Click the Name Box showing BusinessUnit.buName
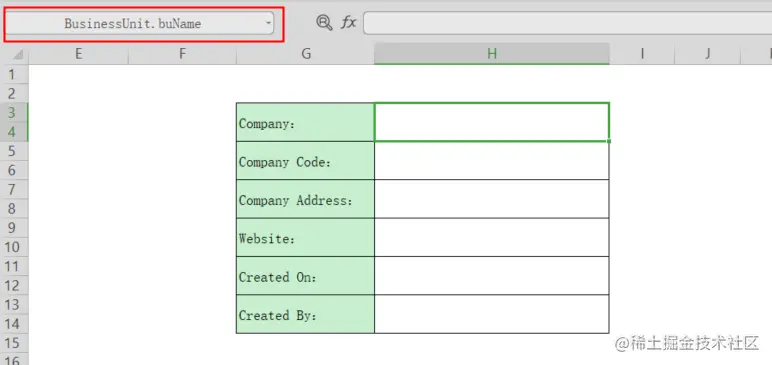 pos(139,23)
